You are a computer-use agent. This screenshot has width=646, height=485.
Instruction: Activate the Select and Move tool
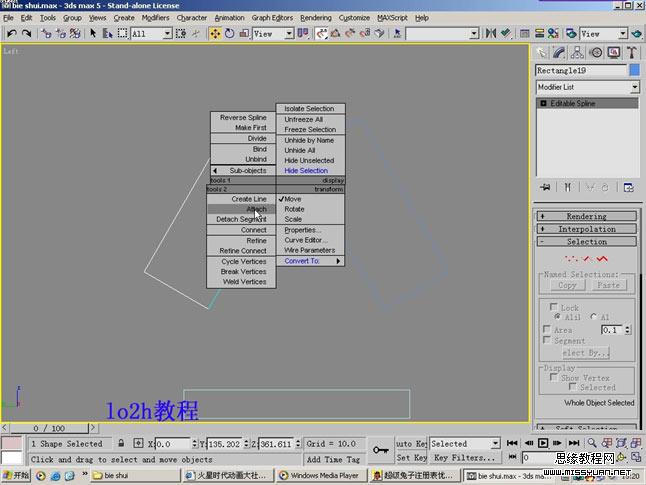tap(215, 33)
